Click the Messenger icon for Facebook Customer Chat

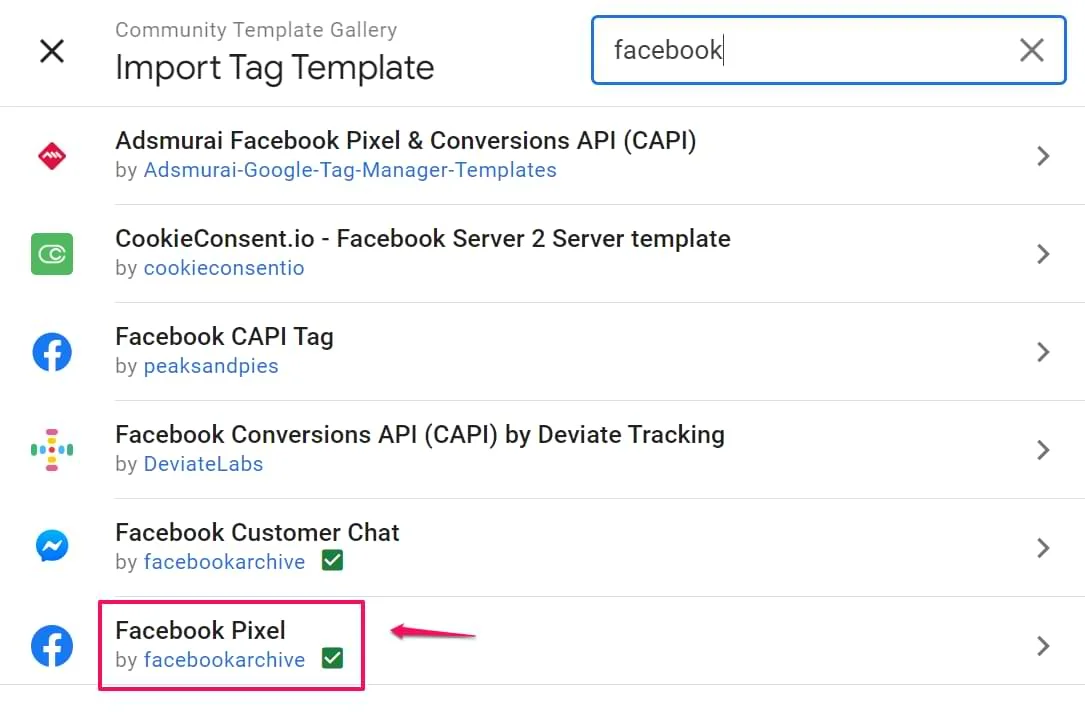click(x=51, y=546)
